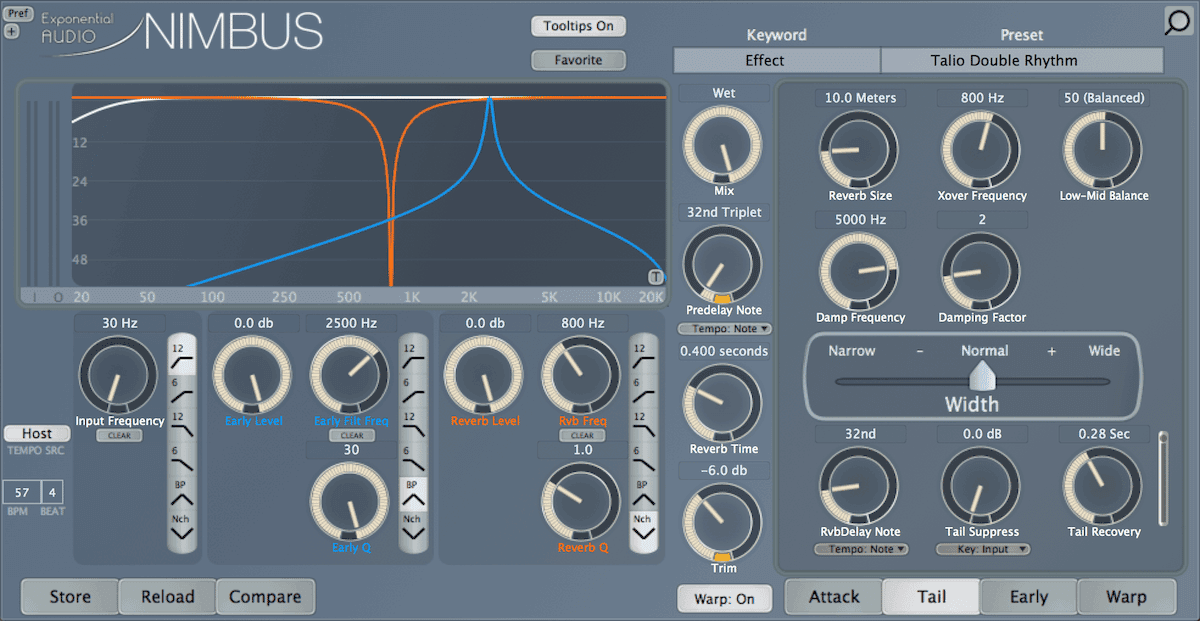Select Nch notch shape for Reverb filter
This screenshot has height=621, width=1200.
[642, 527]
